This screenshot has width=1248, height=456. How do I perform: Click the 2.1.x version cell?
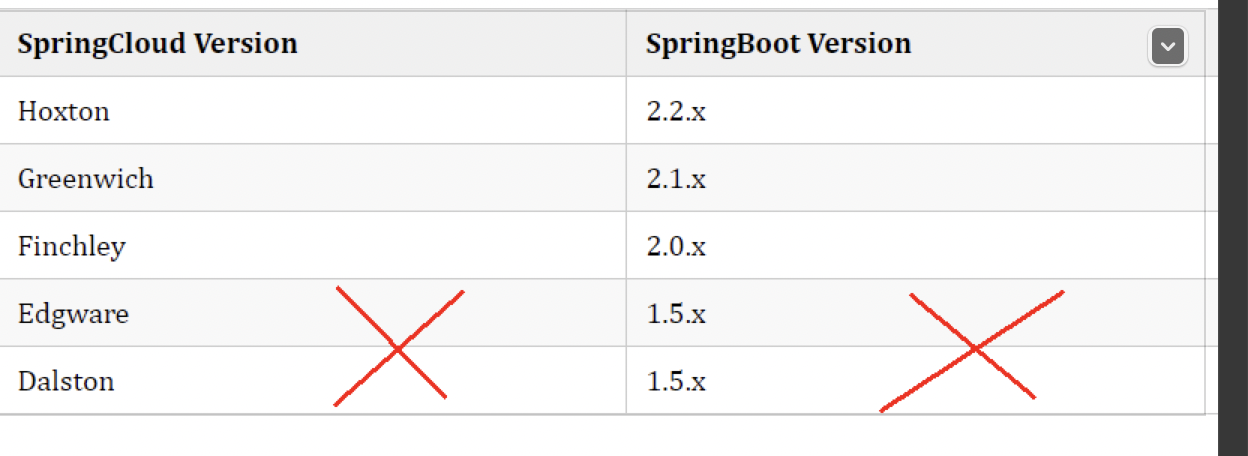point(676,179)
